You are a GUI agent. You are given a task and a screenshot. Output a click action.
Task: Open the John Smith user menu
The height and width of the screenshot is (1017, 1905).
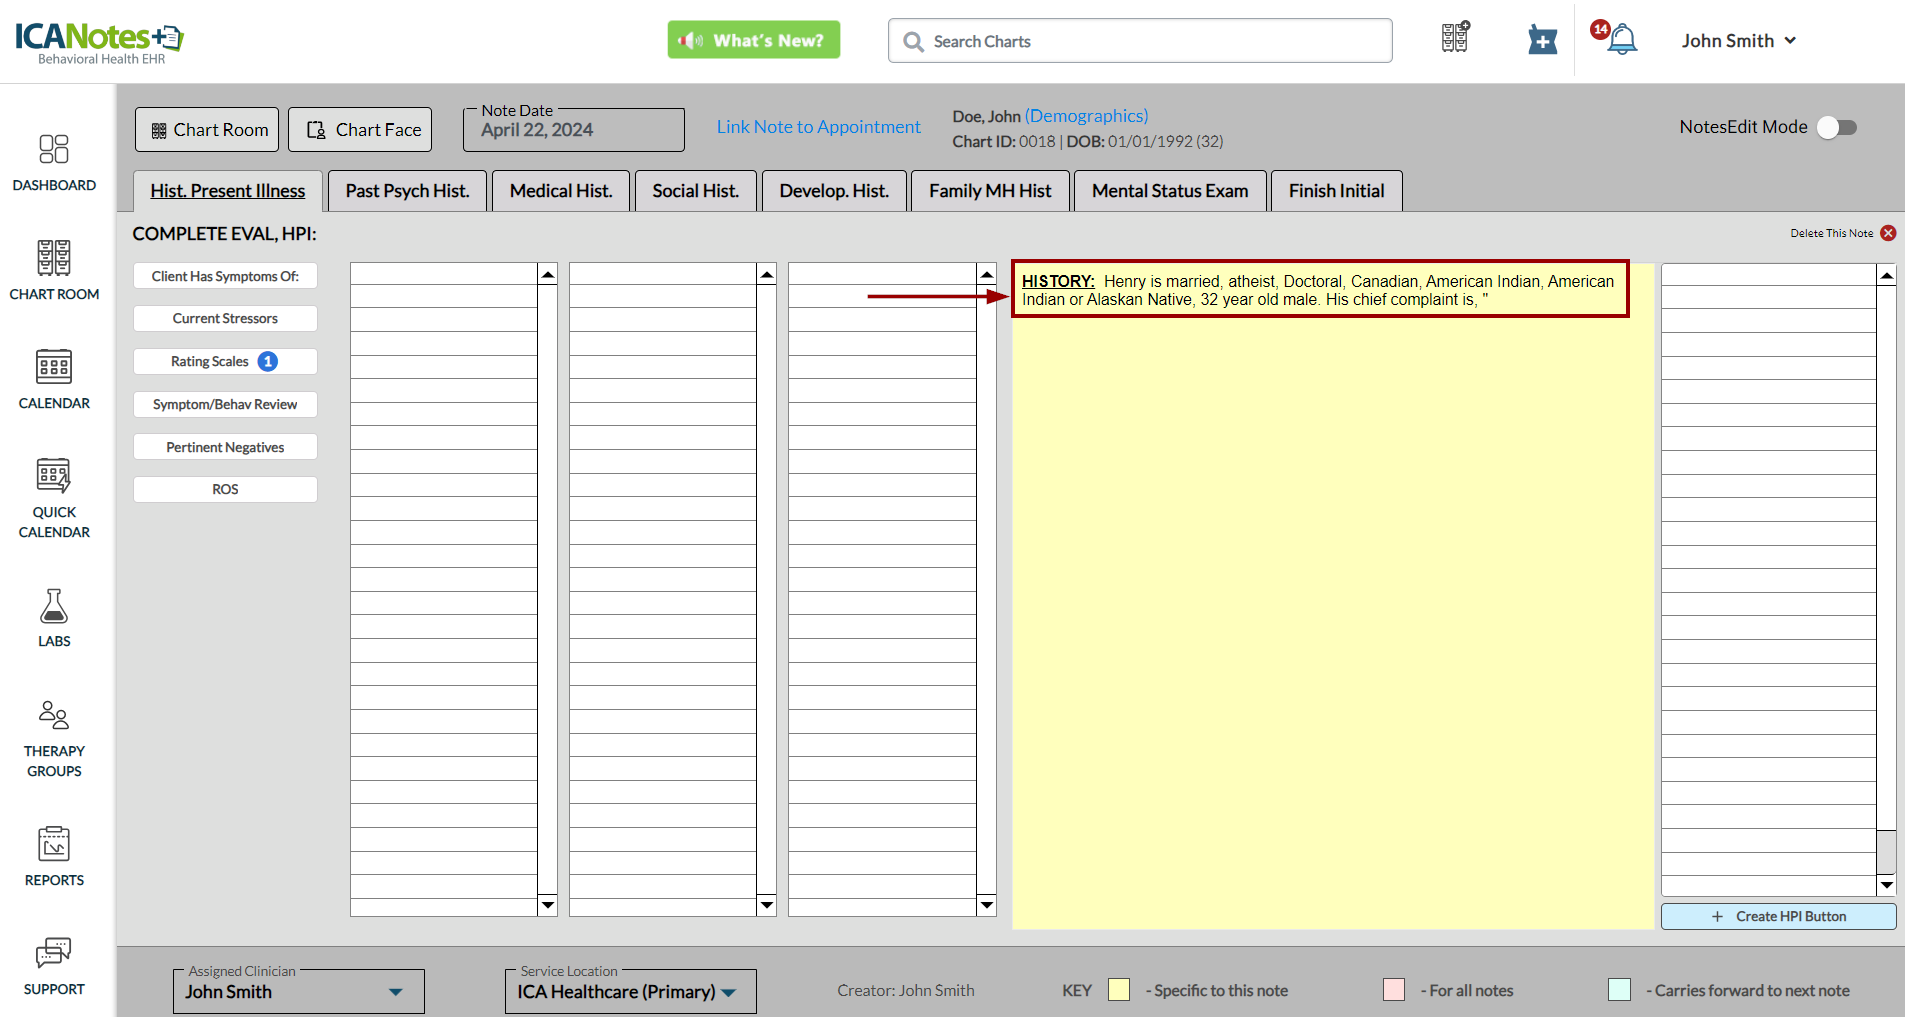click(1738, 41)
